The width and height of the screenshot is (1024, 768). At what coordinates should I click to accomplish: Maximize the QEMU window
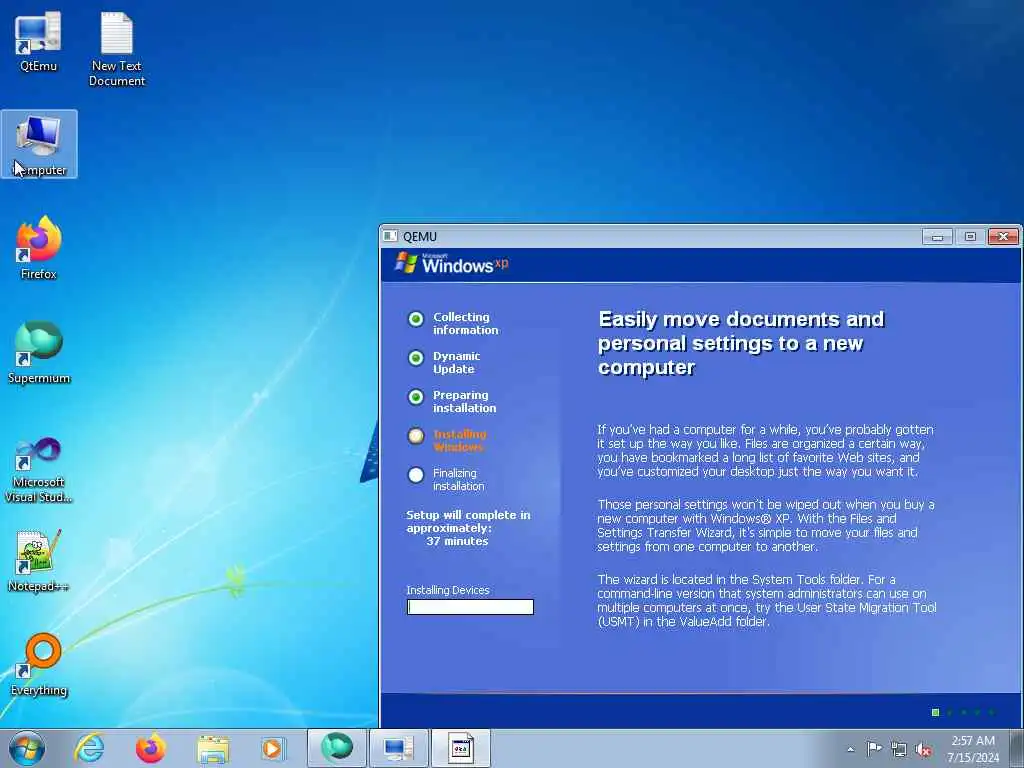pos(970,236)
